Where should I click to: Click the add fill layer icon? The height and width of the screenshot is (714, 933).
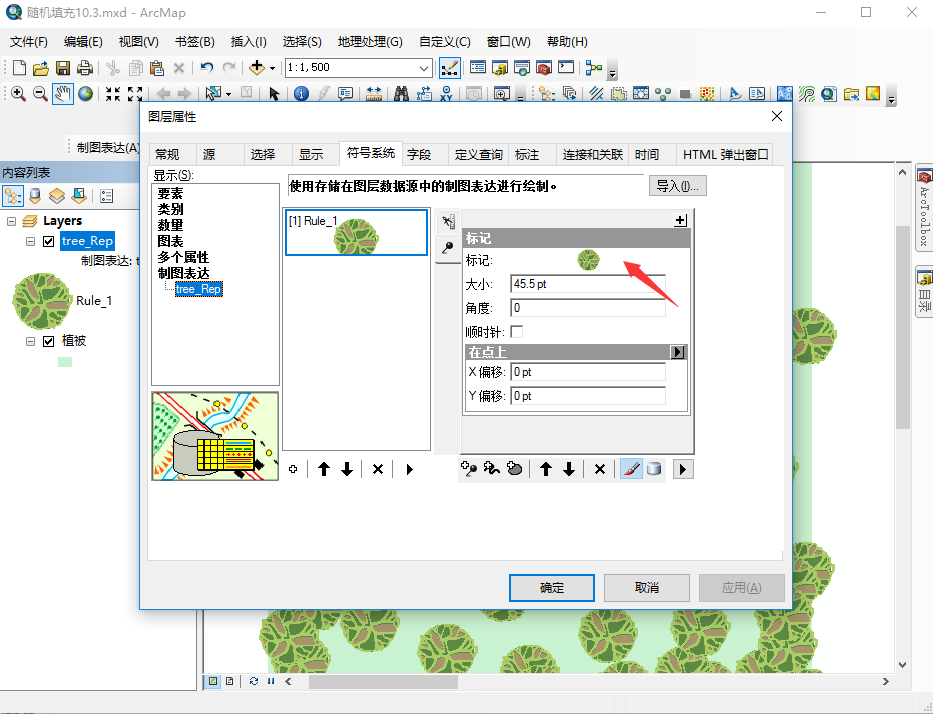(514, 469)
